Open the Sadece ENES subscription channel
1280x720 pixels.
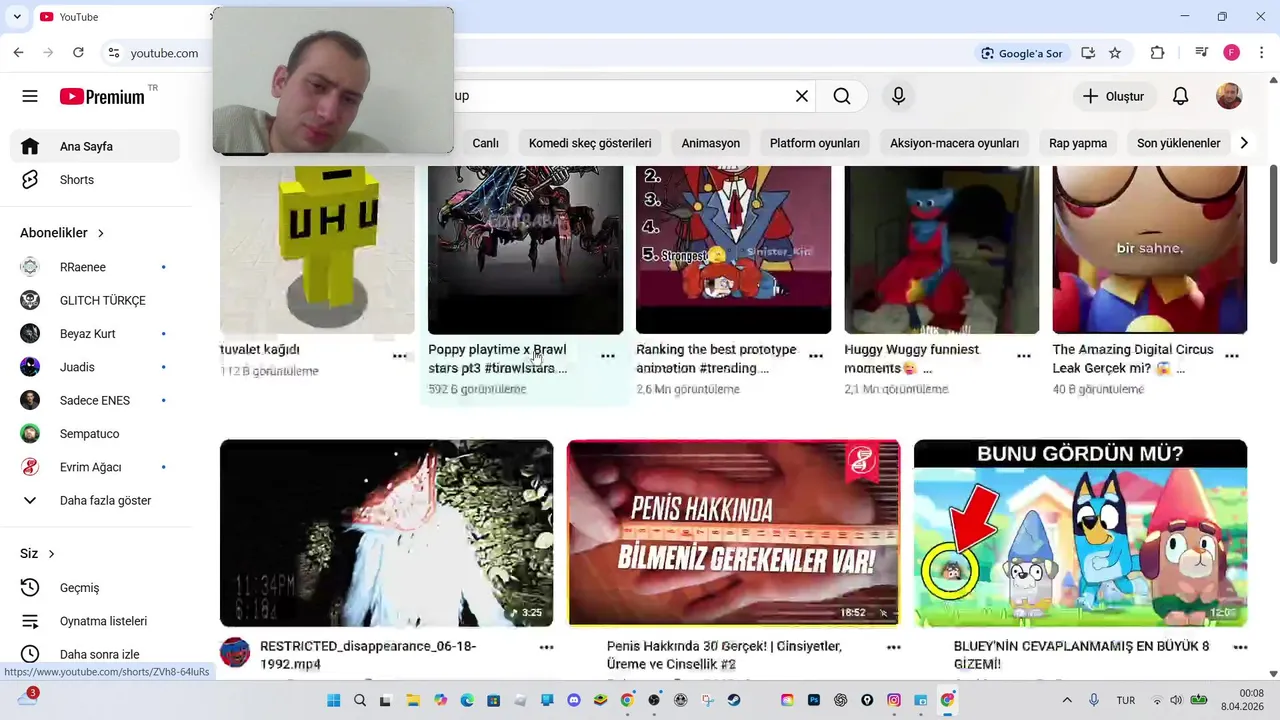point(95,400)
